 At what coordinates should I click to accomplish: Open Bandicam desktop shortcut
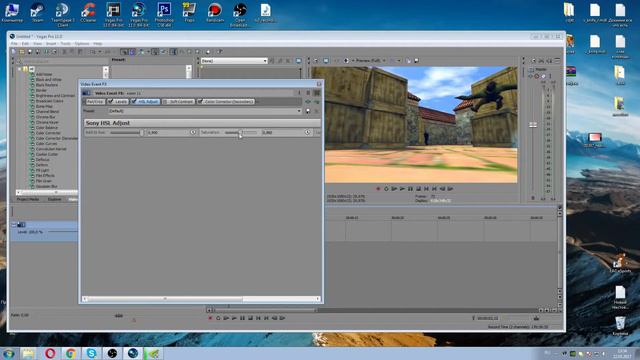[215, 13]
